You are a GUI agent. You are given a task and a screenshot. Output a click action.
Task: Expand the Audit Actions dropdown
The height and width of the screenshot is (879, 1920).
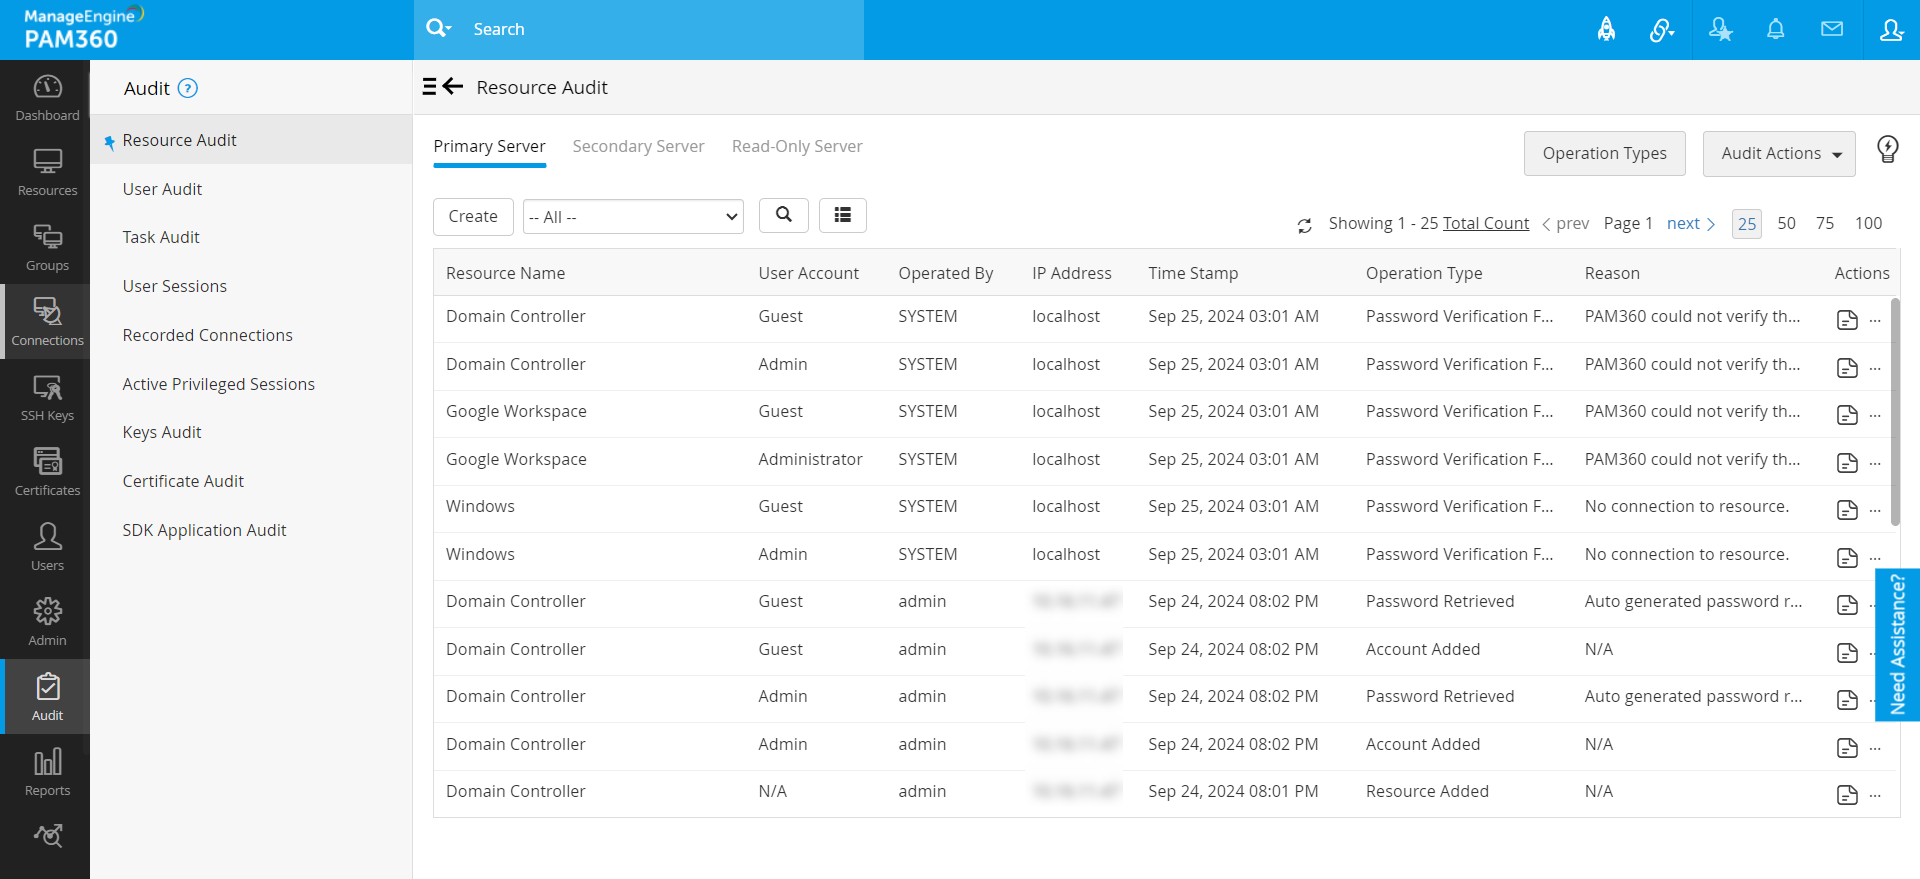pos(1779,154)
